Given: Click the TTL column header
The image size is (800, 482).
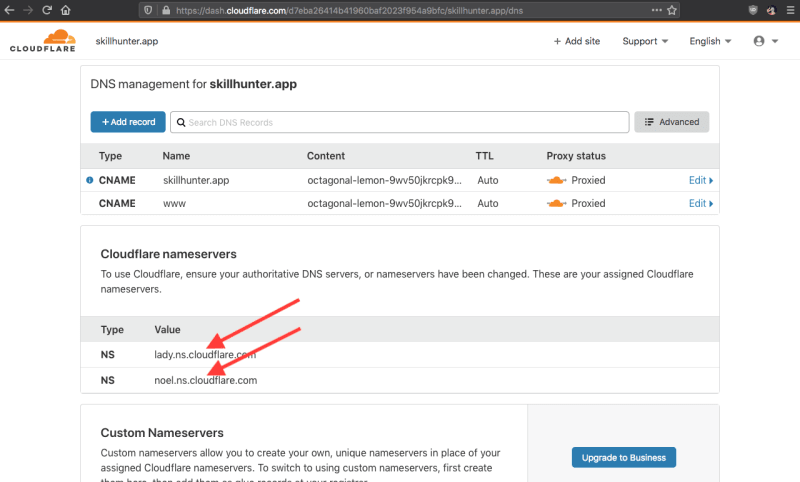Looking at the screenshot, I should click(x=484, y=156).
